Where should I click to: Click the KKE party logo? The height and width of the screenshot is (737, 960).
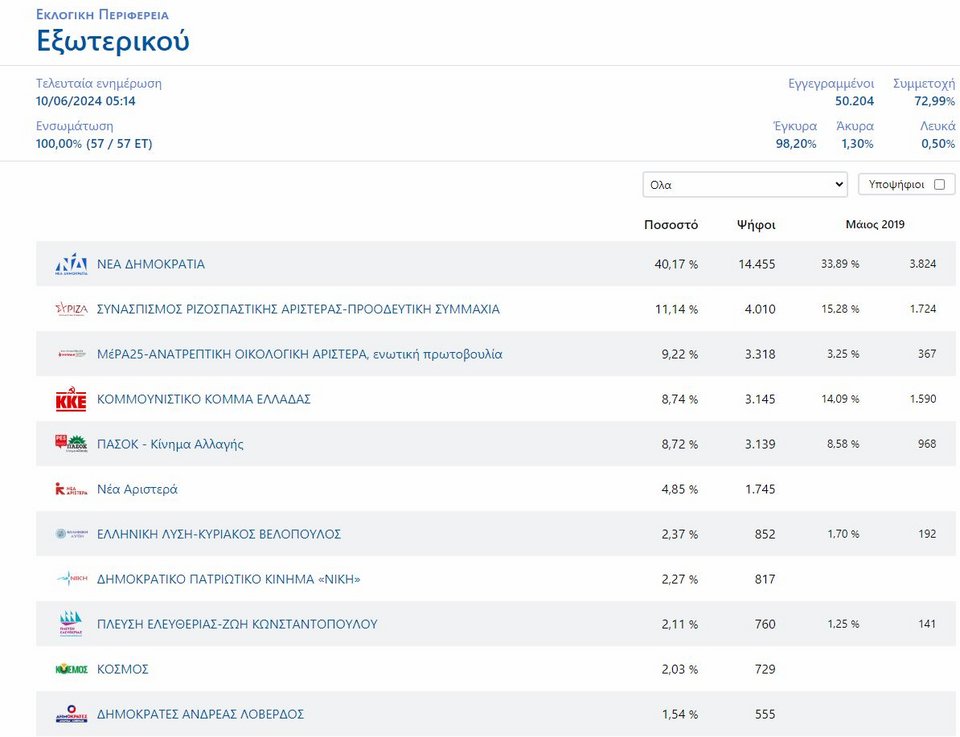71,399
